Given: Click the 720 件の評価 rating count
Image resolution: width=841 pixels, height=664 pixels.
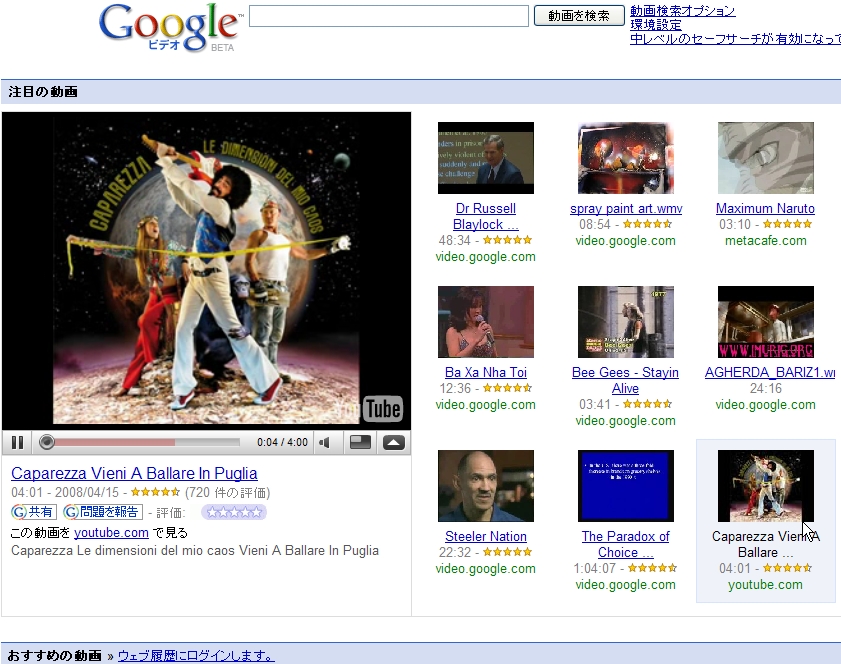Looking at the screenshot, I should 227,492.
